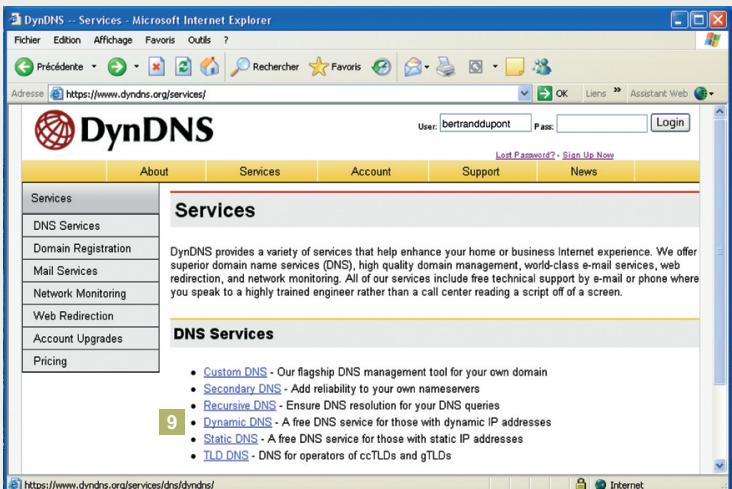
Task: Open the Account navigation tab
Action: point(371,171)
